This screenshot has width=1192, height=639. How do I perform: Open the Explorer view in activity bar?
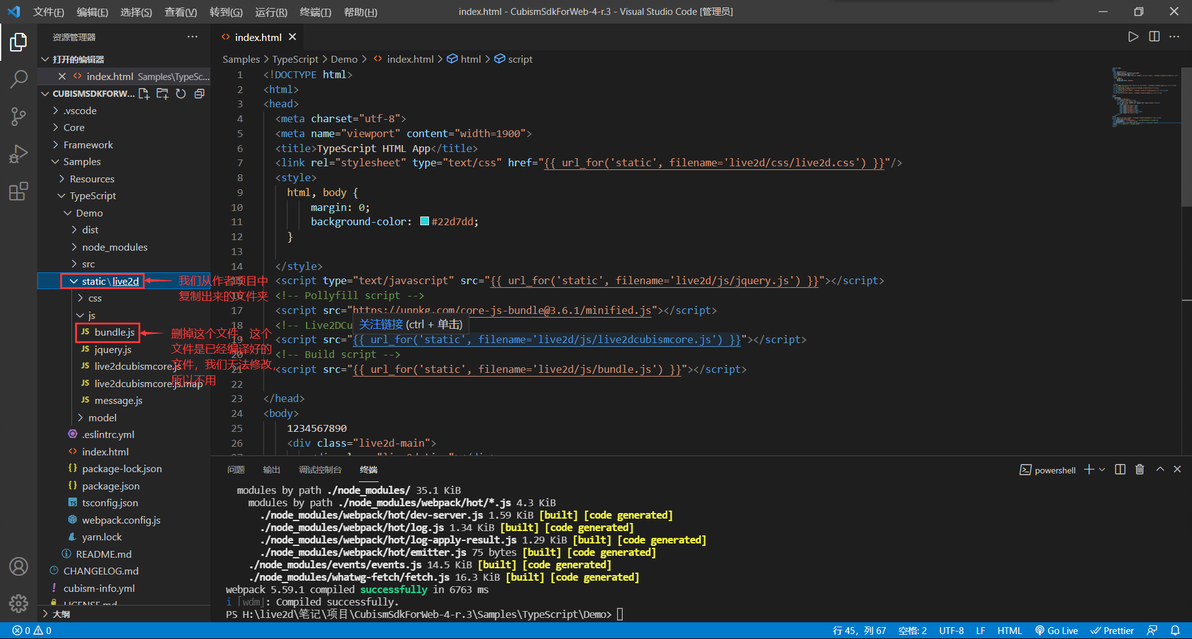18,42
